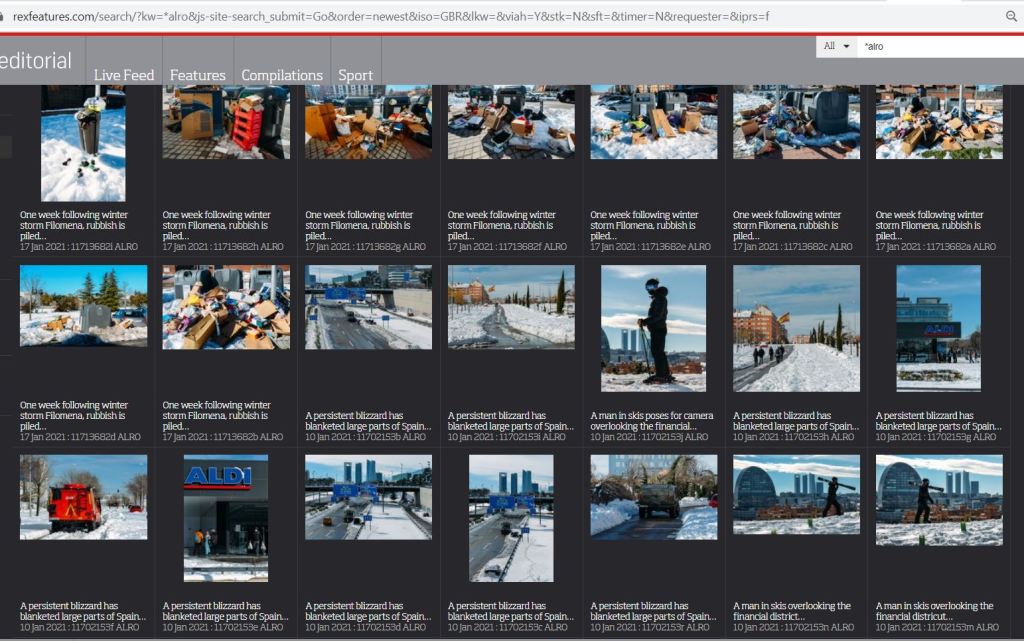Open the last thumbnail, image 11702153m
1024x641 pixels.
[x=938, y=500]
